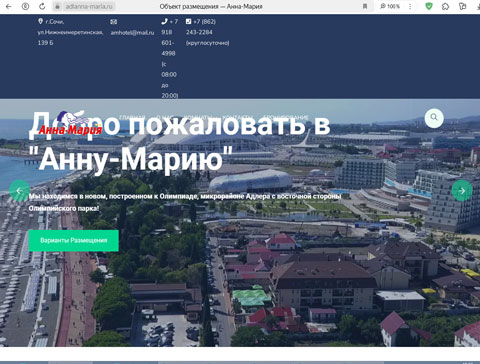This screenshot has width=480, height=364.
Task: Click the 'Добро пожаловать в' heading
Action: click(x=179, y=124)
